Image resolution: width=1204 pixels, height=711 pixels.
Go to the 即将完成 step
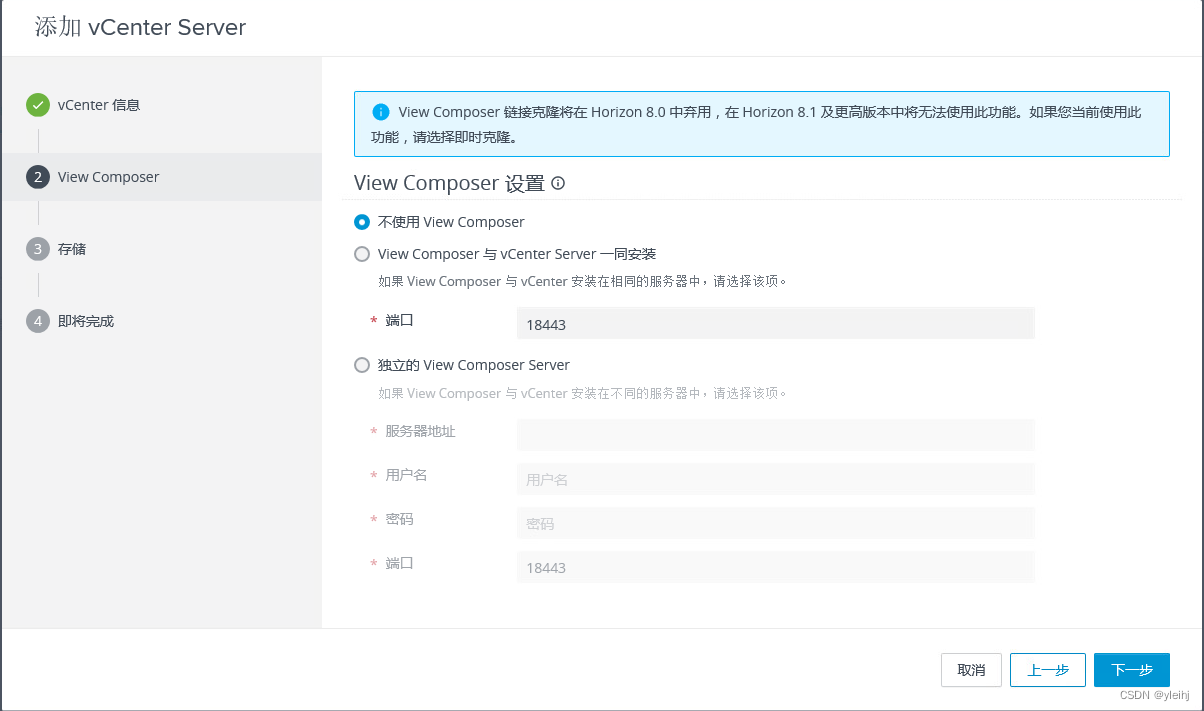click(x=86, y=321)
